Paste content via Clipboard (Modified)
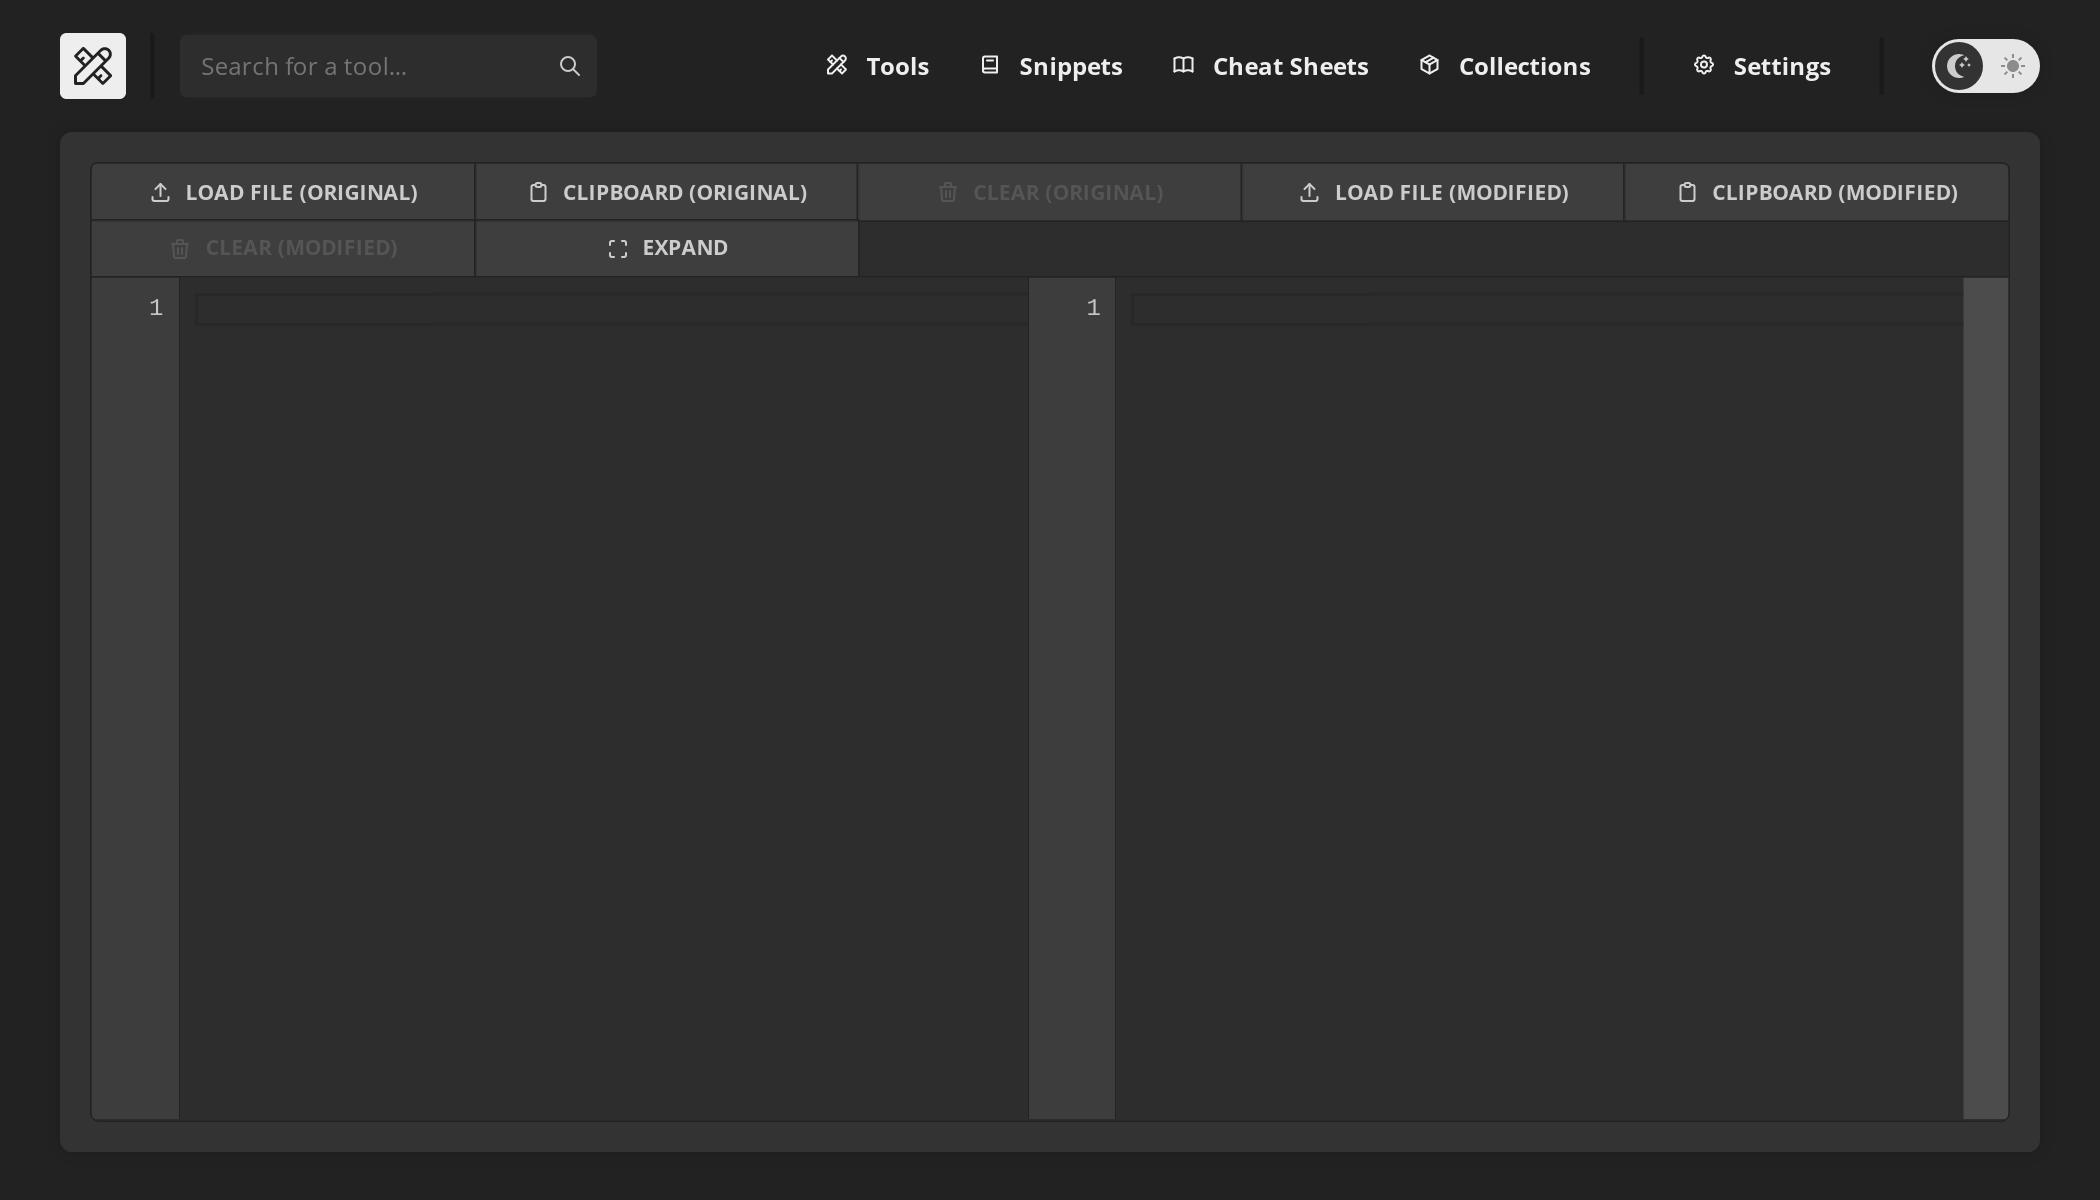 [1816, 191]
